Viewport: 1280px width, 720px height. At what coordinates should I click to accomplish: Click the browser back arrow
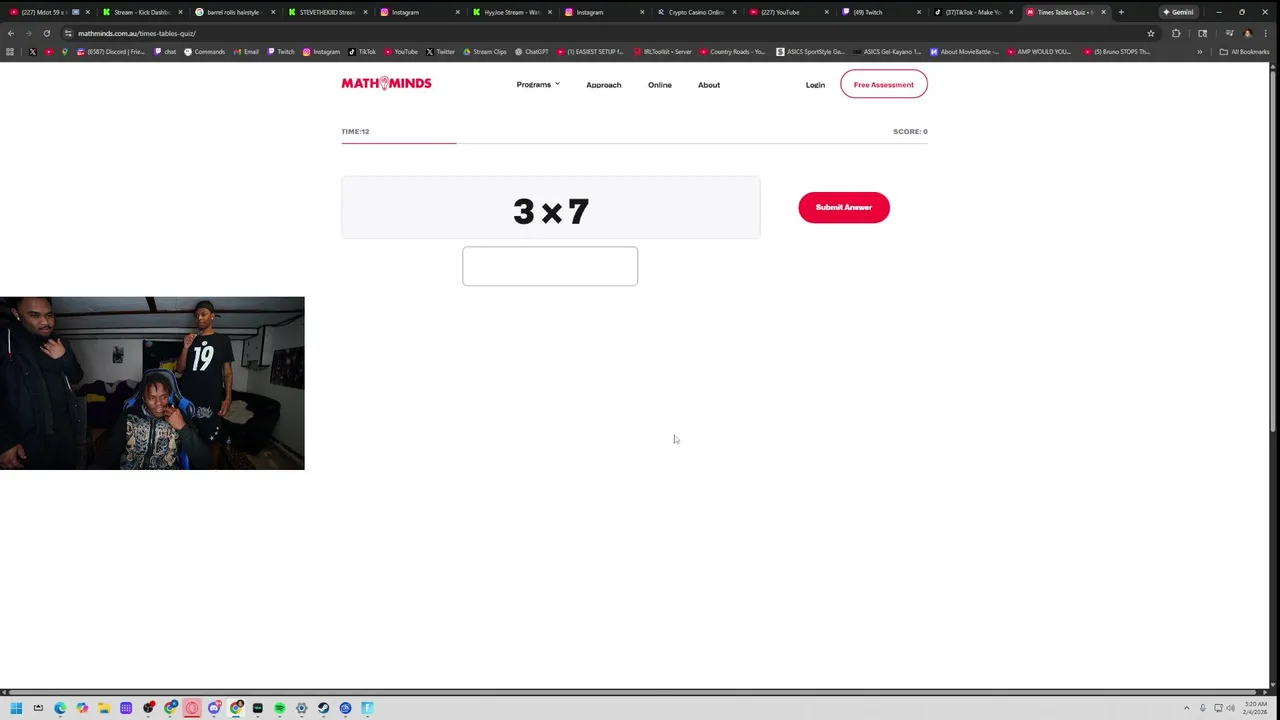(11, 33)
